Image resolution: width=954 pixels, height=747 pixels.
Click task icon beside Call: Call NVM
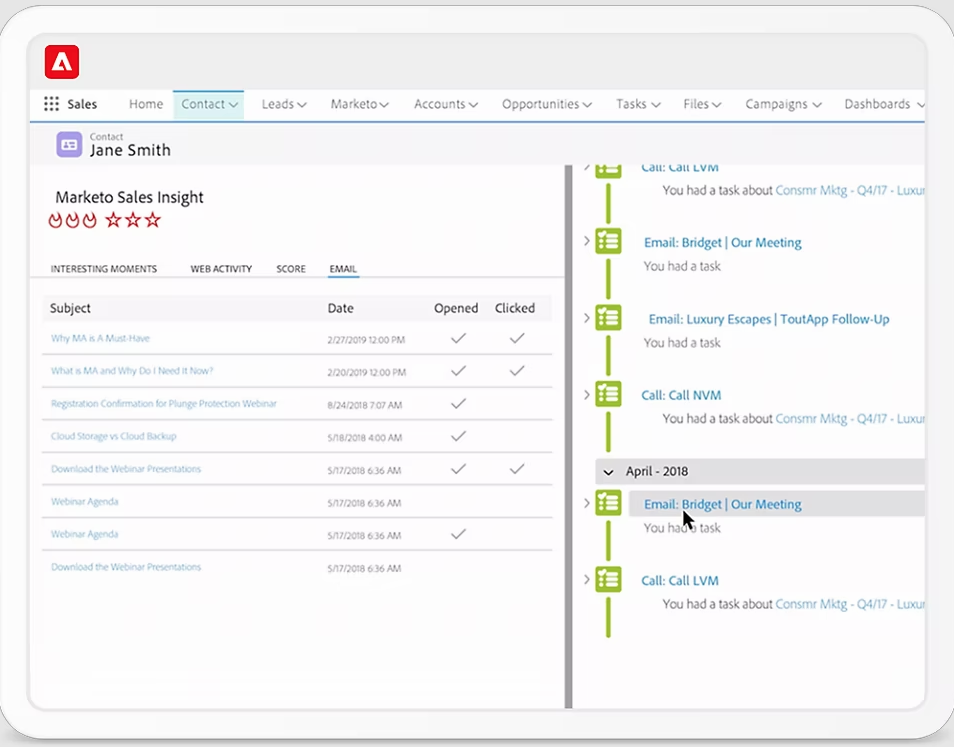coord(608,394)
